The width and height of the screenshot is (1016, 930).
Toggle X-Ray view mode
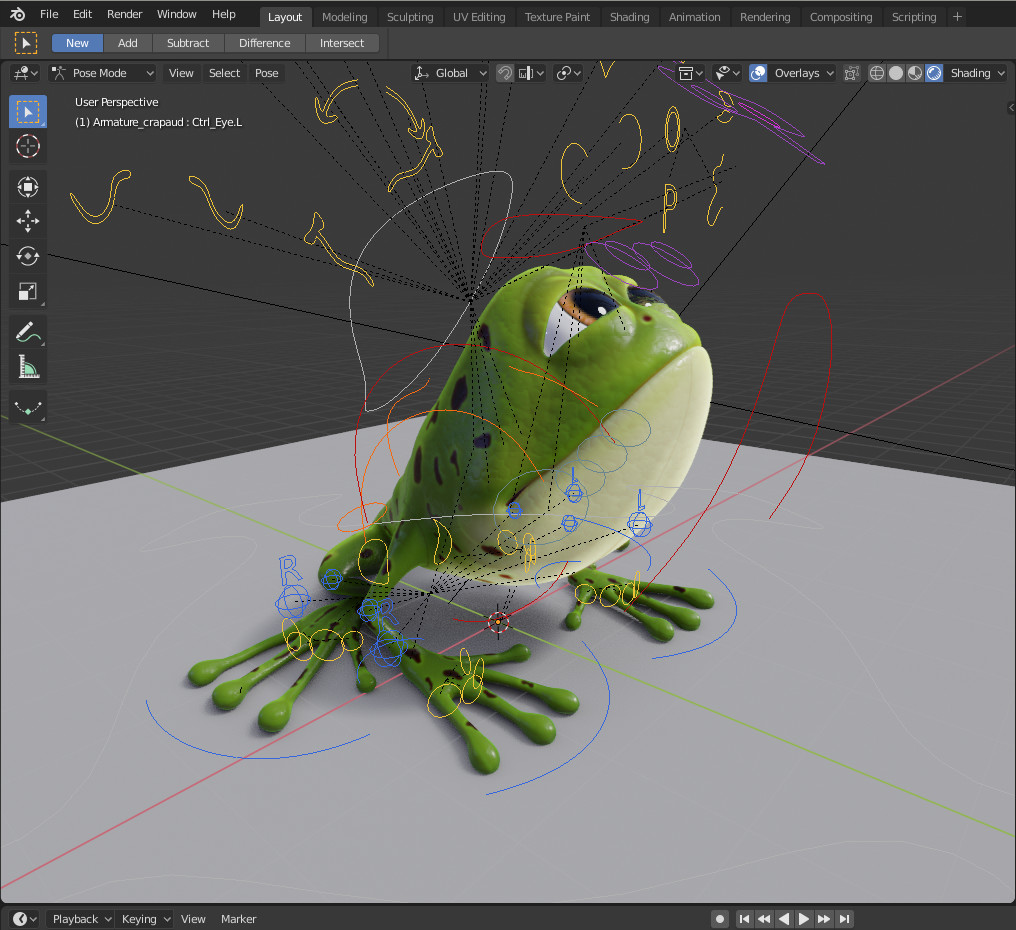click(x=851, y=73)
